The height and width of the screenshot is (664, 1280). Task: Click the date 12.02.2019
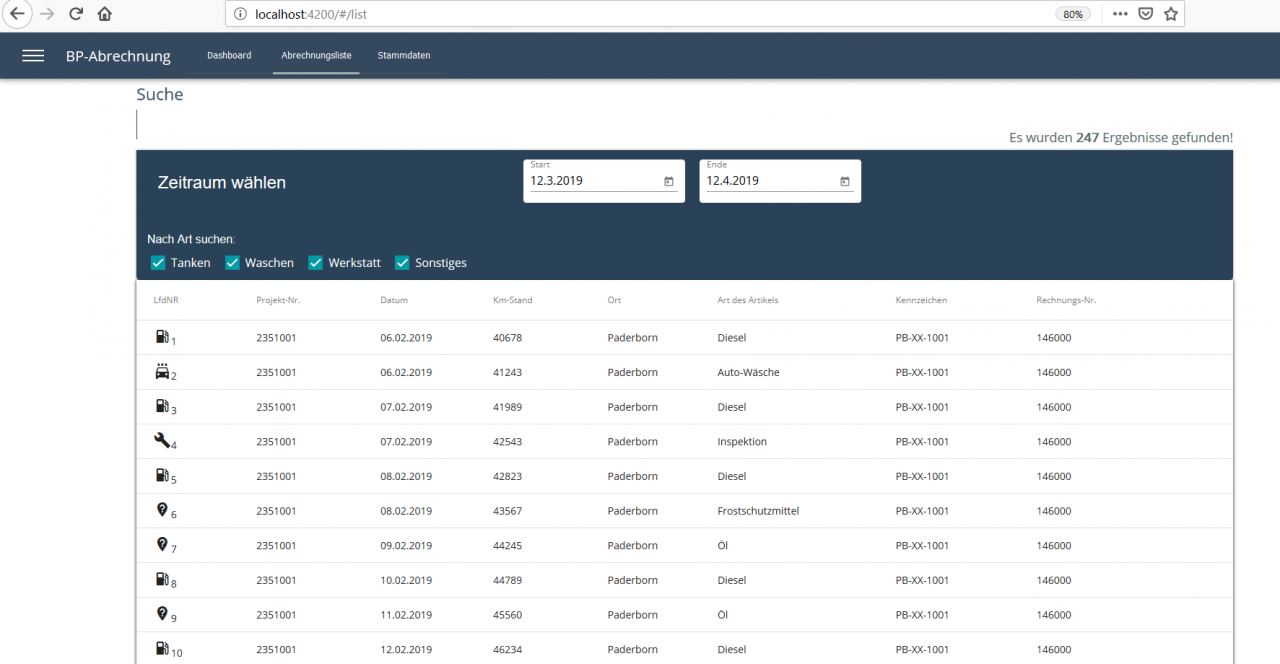click(x=406, y=649)
